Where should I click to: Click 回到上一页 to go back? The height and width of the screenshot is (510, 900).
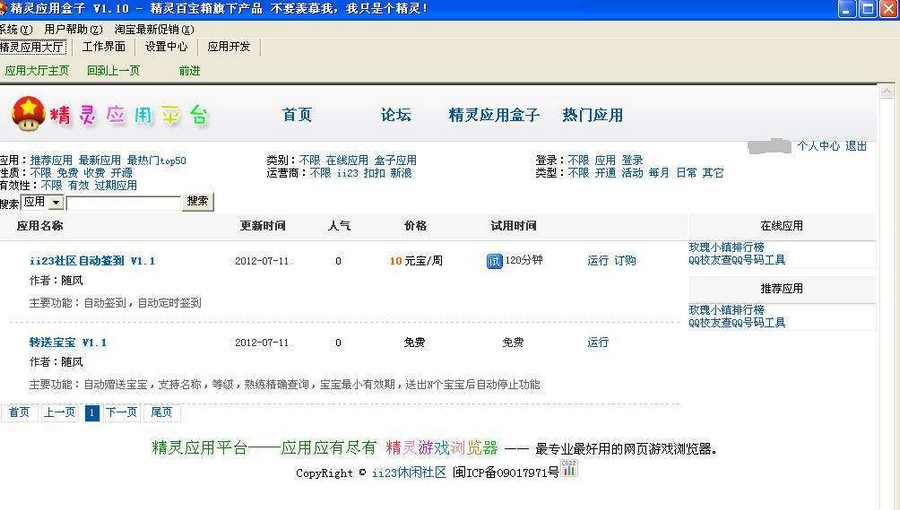pos(113,71)
